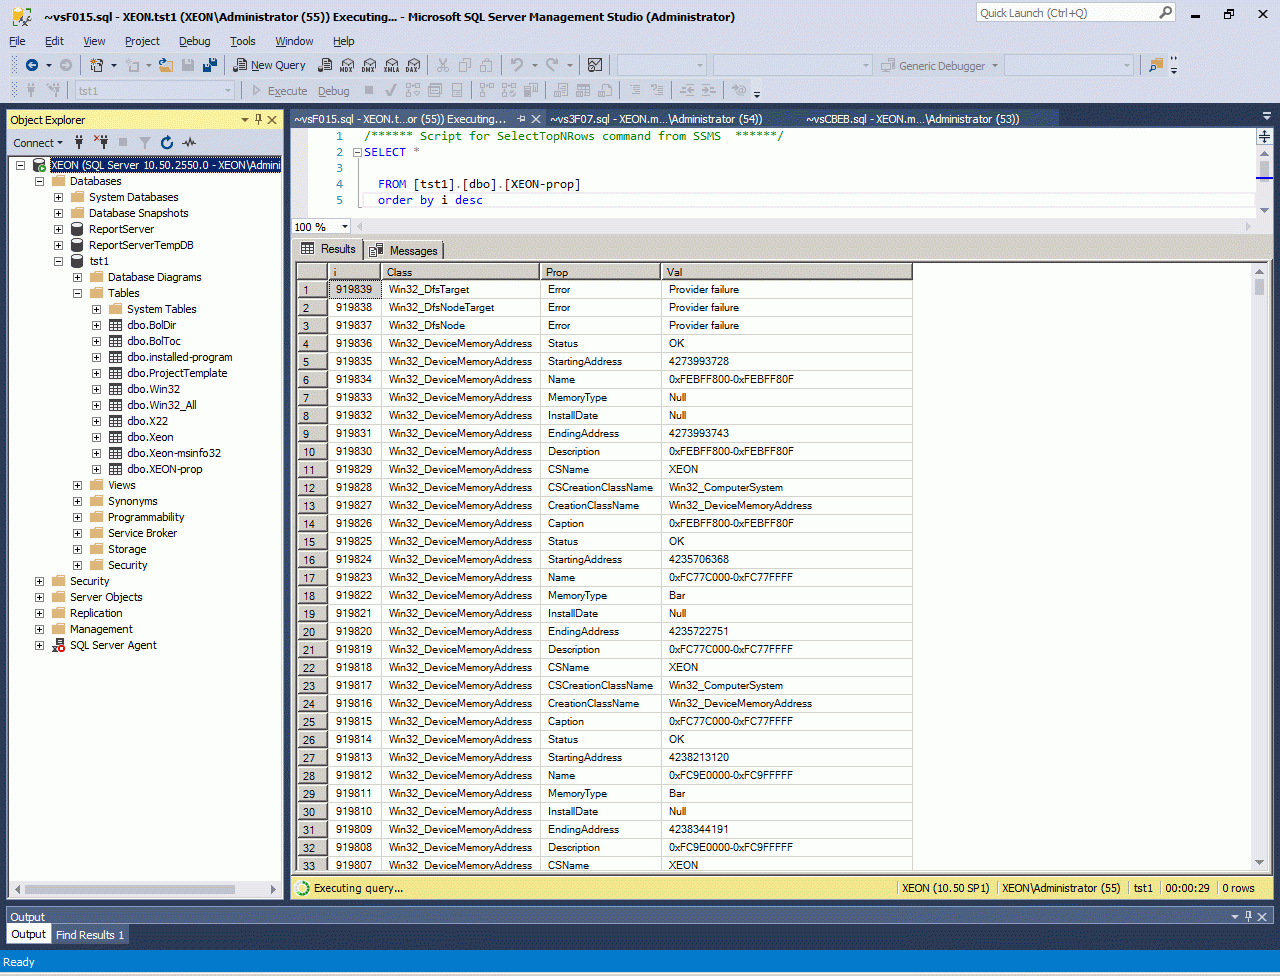Viewport: 1280px width, 976px height.
Task: Click the Cancel Executing Query stop icon
Action: (x=369, y=91)
